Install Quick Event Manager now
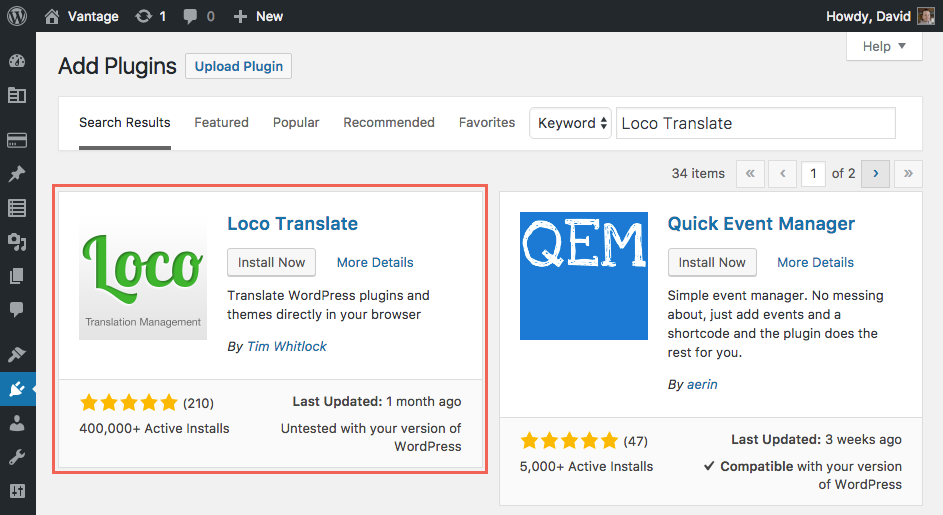943x515 pixels. tap(712, 262)
